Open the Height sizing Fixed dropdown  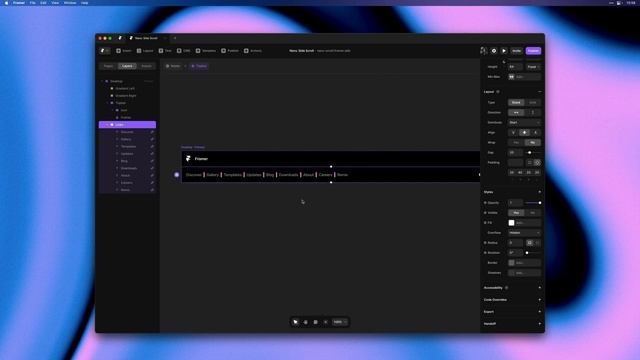(x=533, y=67)
